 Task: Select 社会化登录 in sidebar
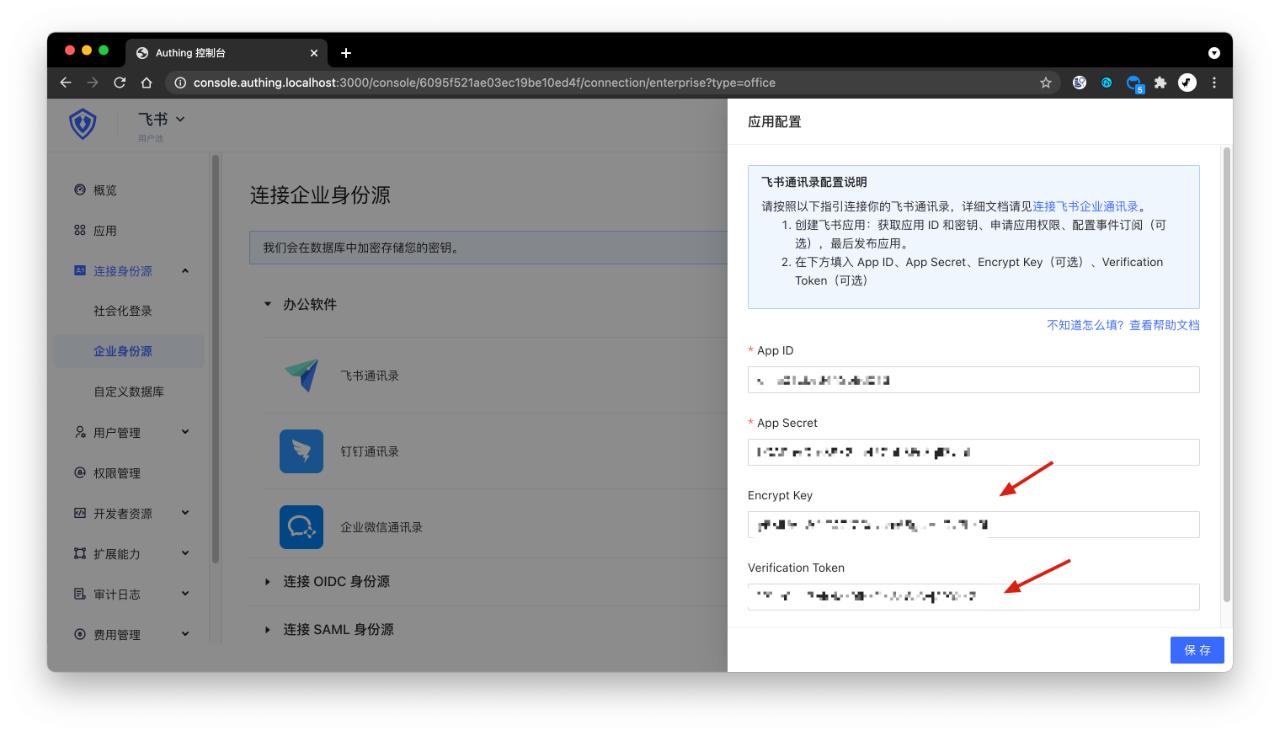123,310
